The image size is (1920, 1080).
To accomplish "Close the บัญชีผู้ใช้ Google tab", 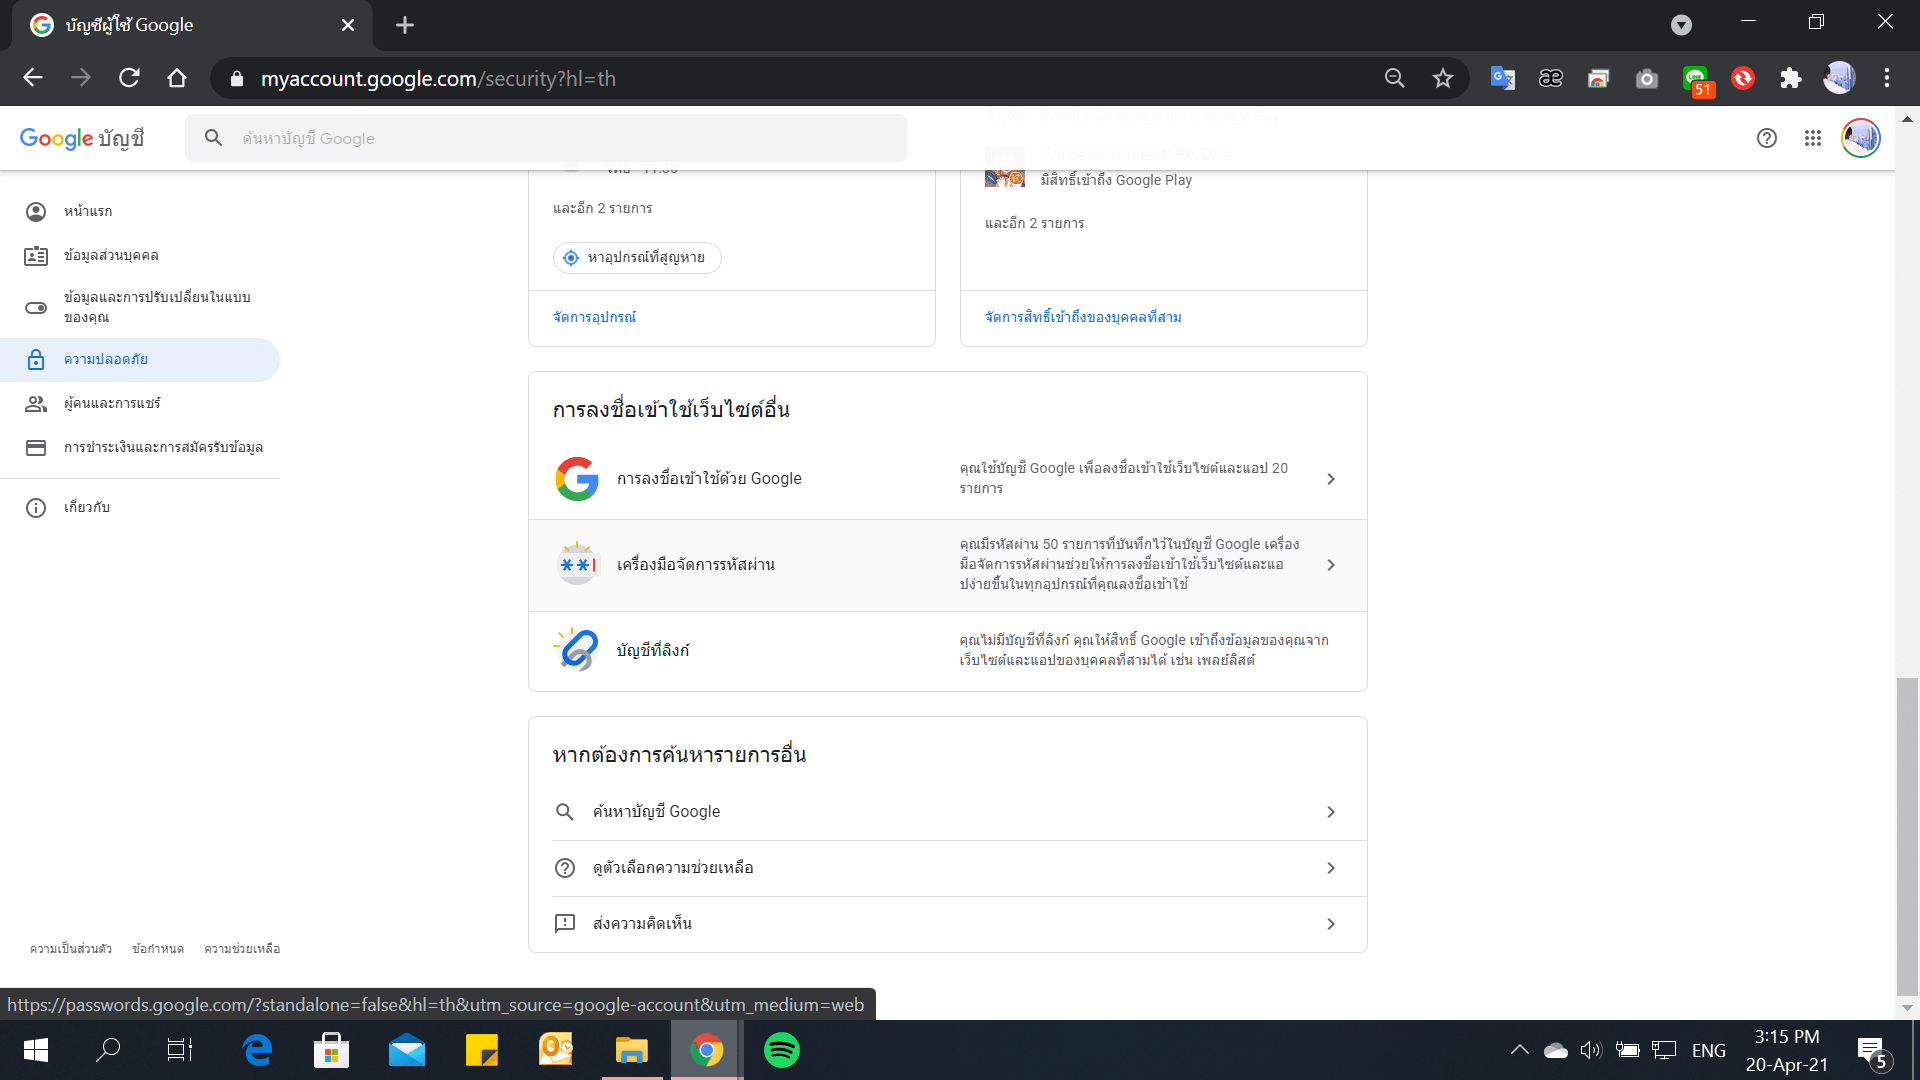I will tap(348, 25).
